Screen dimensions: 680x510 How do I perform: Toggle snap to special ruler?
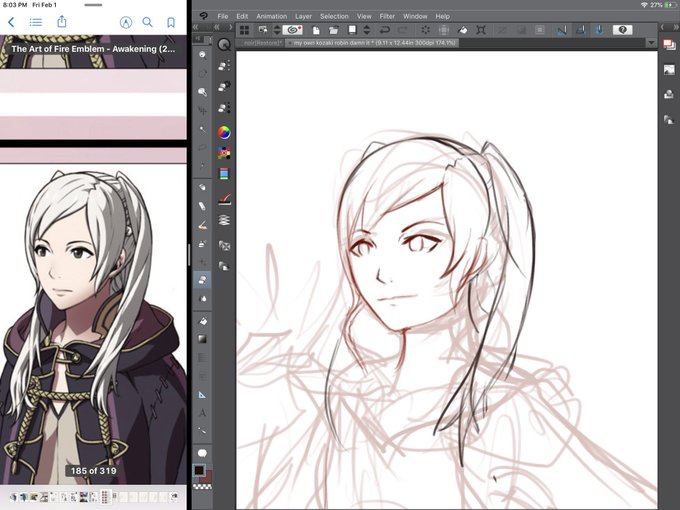click(x=580, y=30)
